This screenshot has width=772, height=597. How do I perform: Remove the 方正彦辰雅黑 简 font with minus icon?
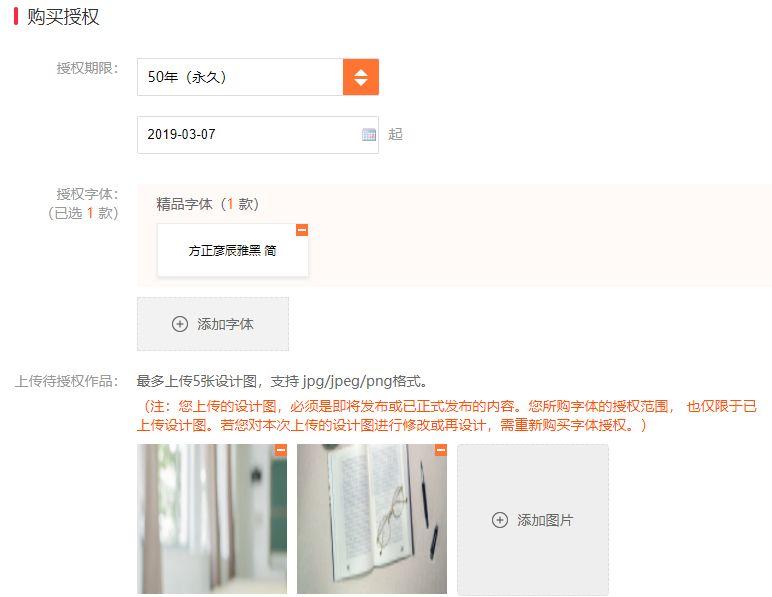click(x=302, y=230)
